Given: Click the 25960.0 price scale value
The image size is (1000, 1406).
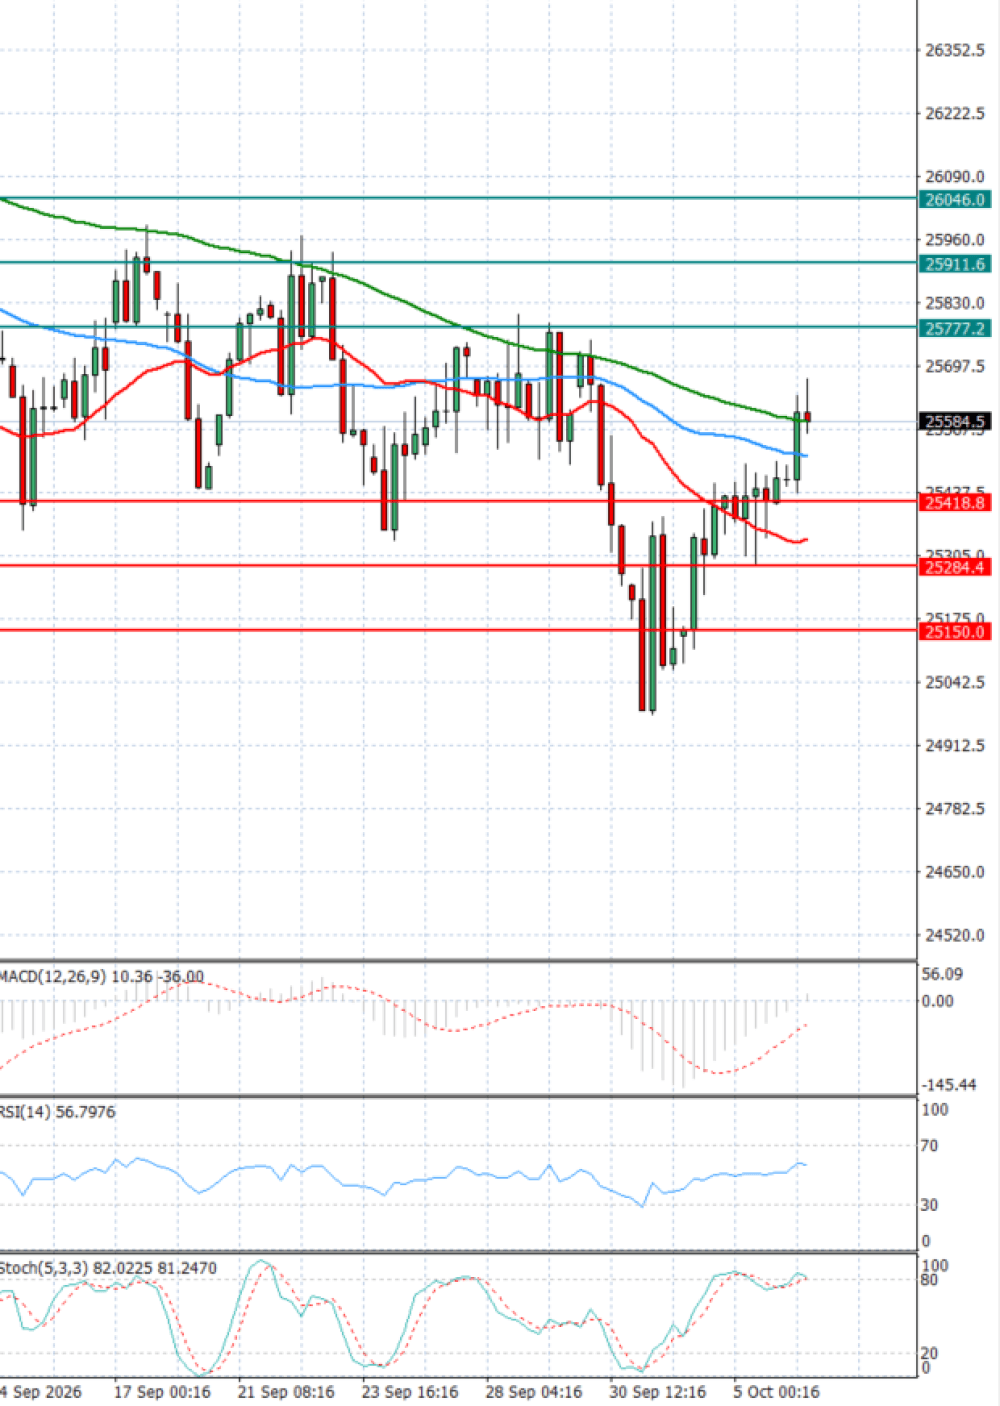Looking at the screenshot, I should 954,240.
